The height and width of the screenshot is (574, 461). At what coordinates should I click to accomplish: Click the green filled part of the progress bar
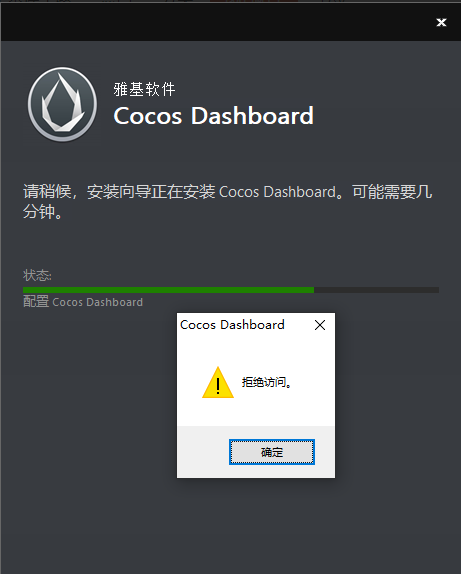(168, 290)
